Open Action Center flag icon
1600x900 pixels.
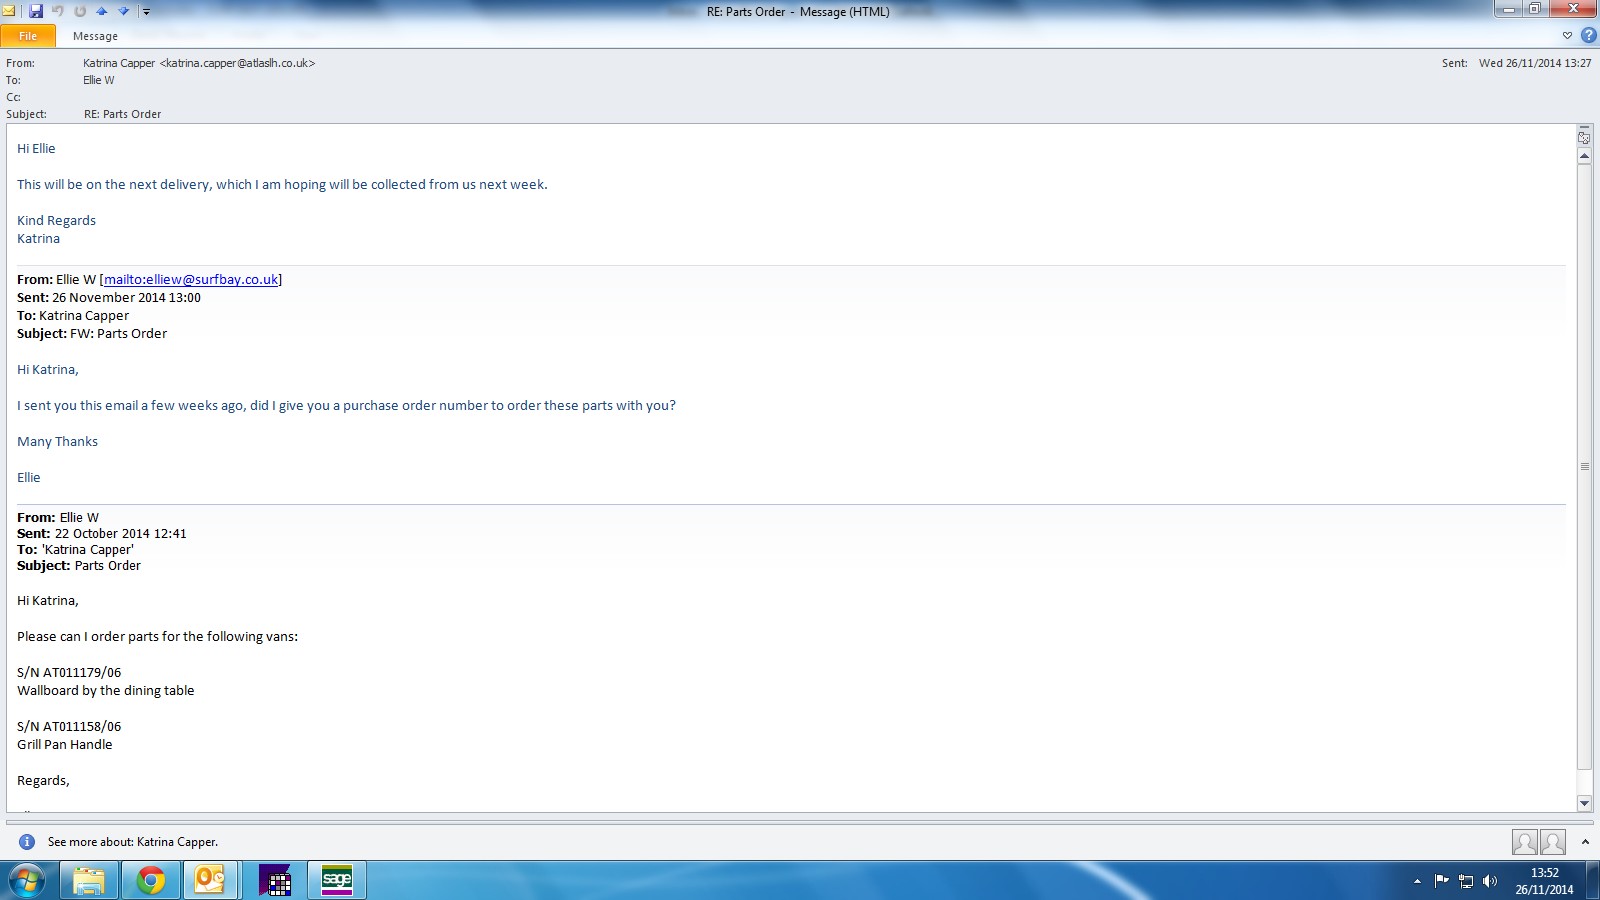tap(1441, 881)
